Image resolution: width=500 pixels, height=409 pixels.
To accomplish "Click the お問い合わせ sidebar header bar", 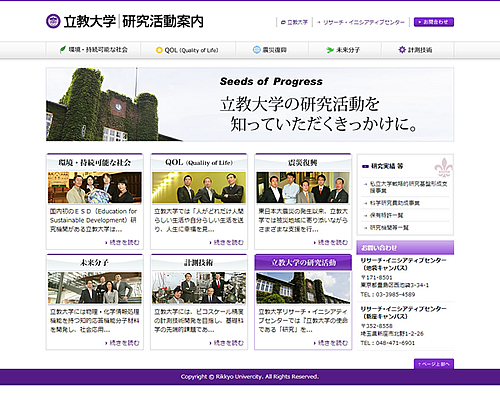I will pyautogui.click(x=405, y=248).
